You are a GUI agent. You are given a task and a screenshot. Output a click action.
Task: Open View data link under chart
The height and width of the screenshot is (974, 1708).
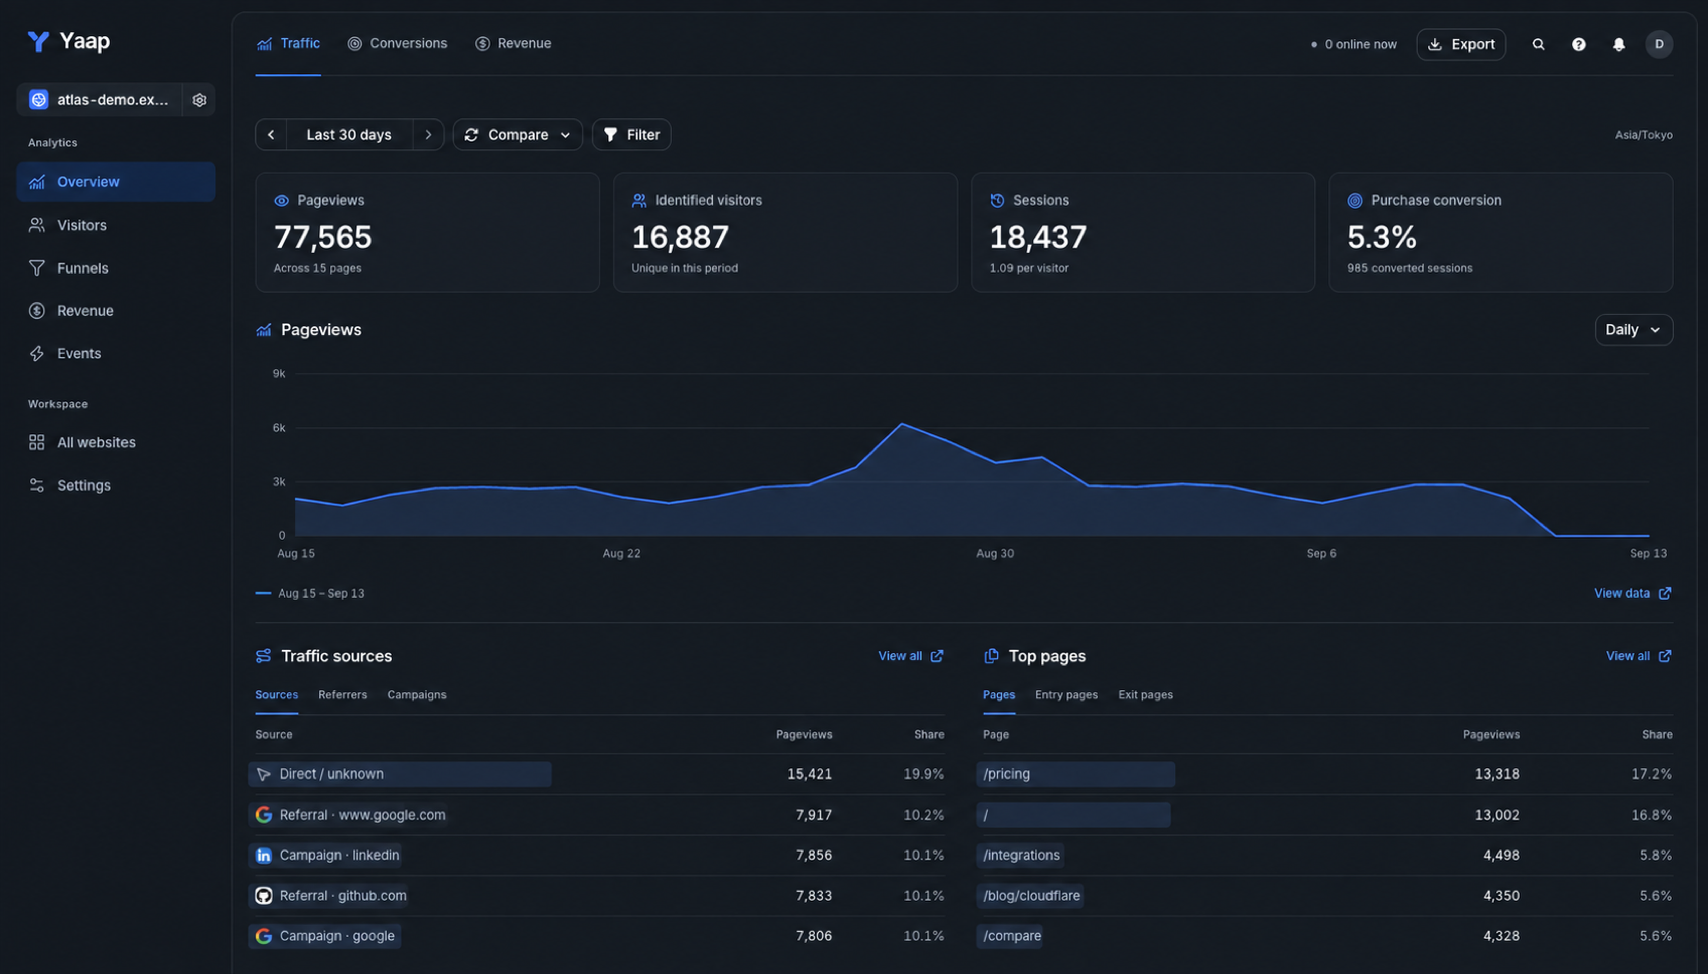point(1632,594)
